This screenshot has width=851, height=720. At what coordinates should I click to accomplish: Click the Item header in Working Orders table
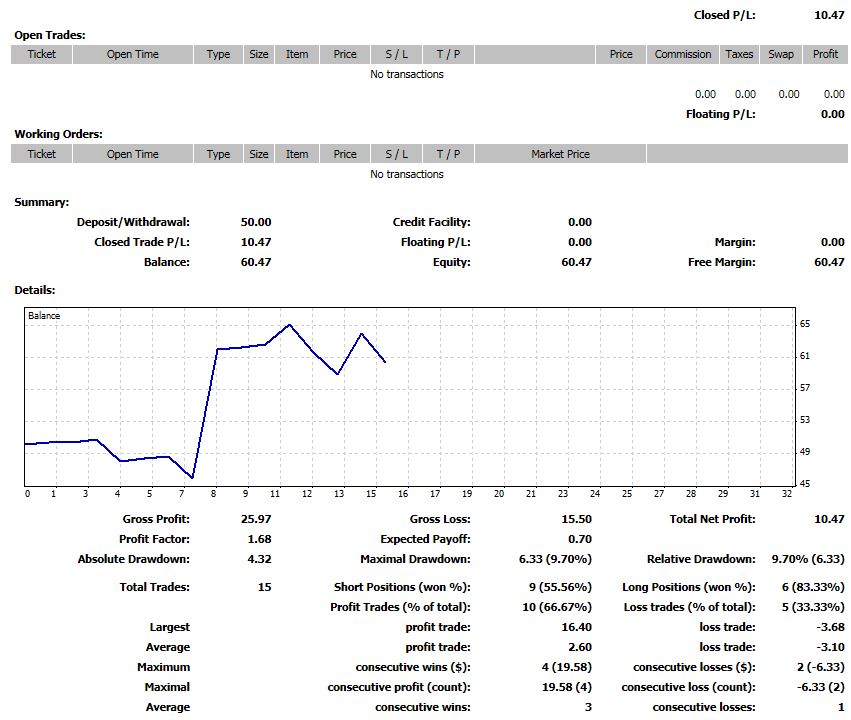click(297, 154)
